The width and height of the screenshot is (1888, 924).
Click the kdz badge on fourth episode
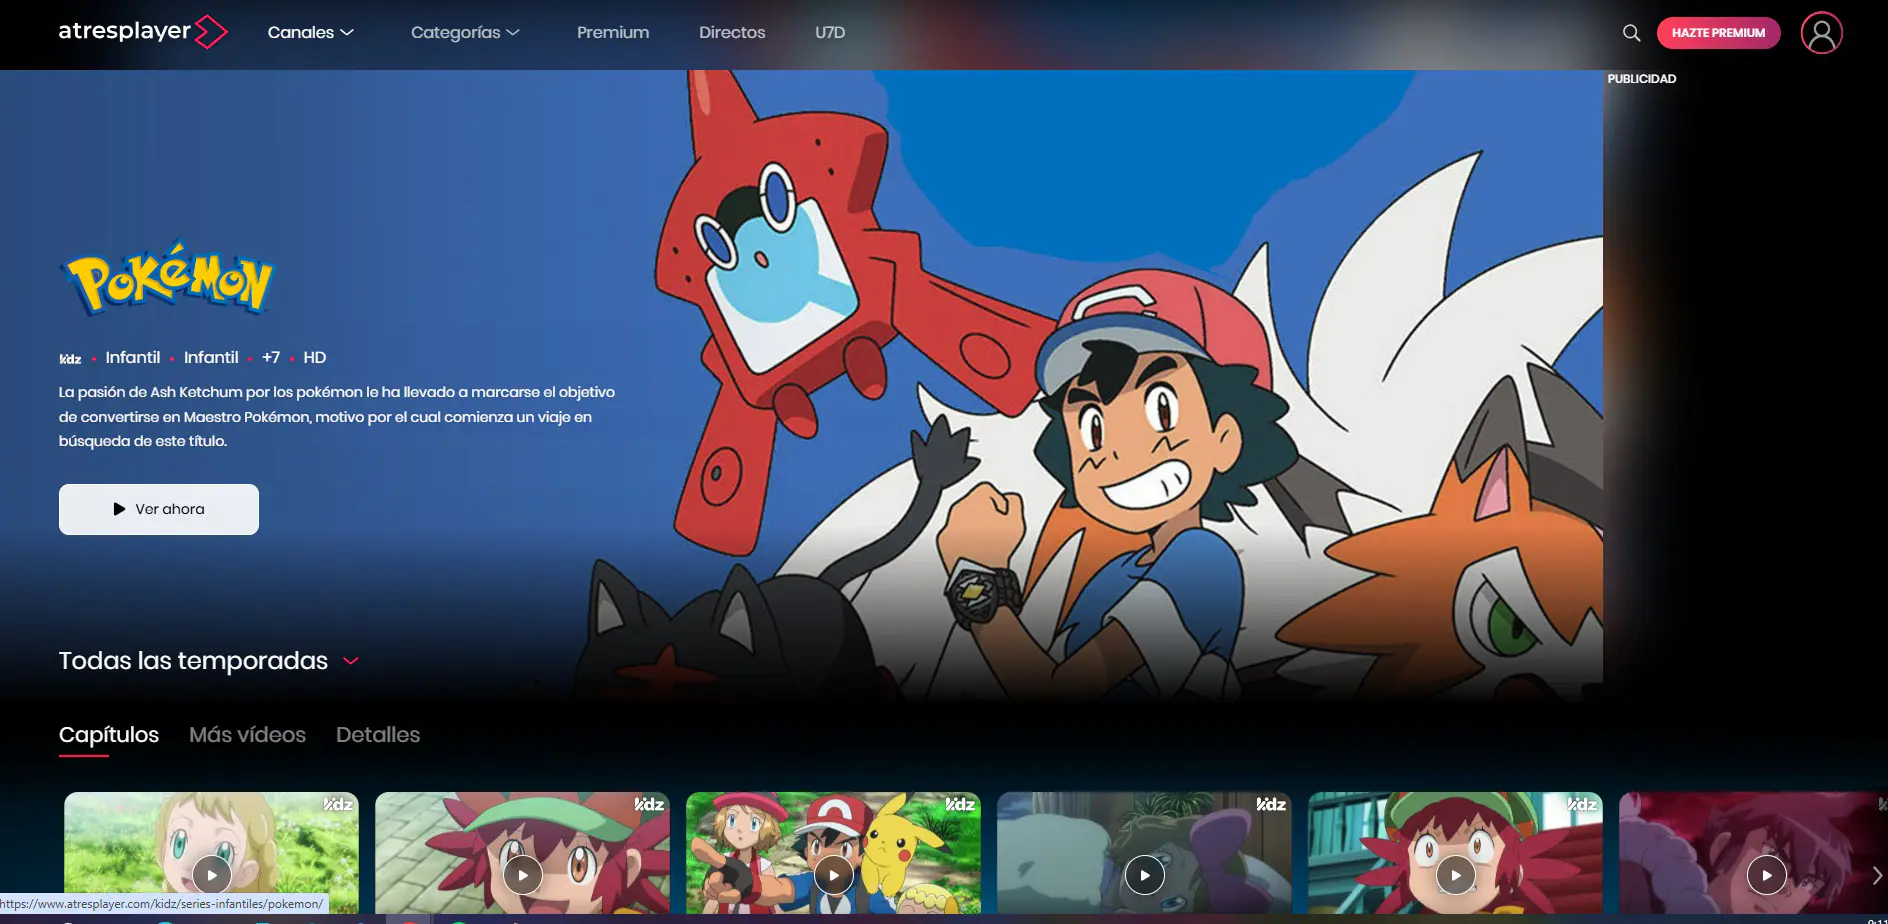pos(1271,804)
